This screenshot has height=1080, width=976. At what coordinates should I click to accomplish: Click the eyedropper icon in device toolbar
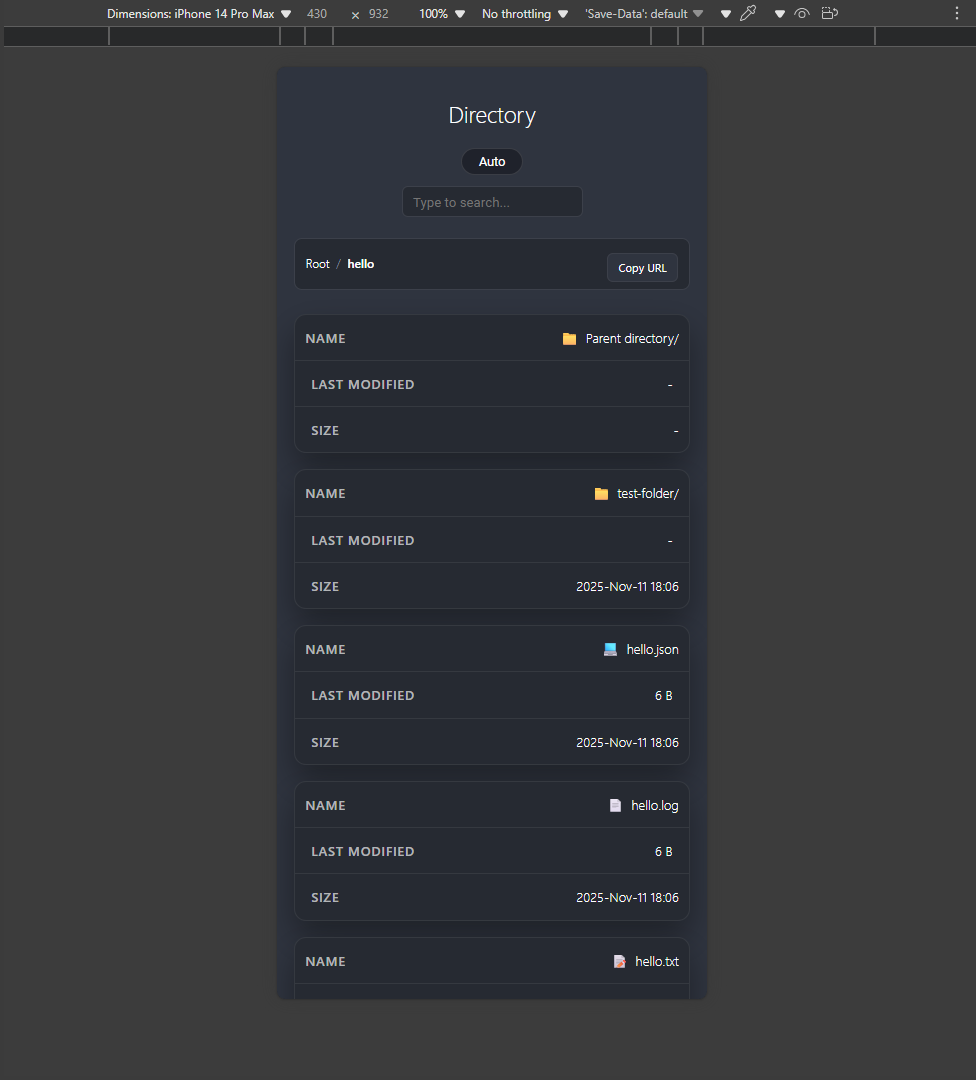coord(747,14)
